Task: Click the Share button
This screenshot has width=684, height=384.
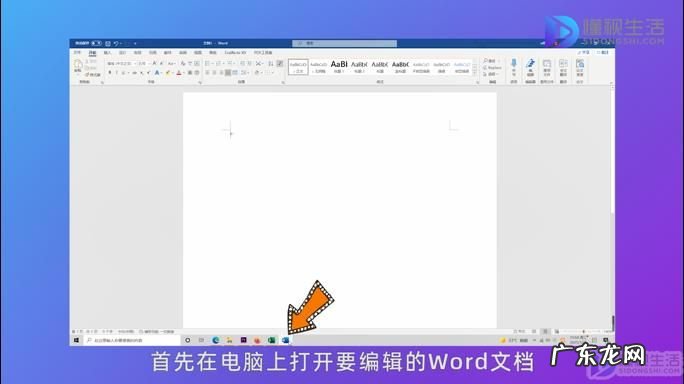Action: click(x=584, y=52)
